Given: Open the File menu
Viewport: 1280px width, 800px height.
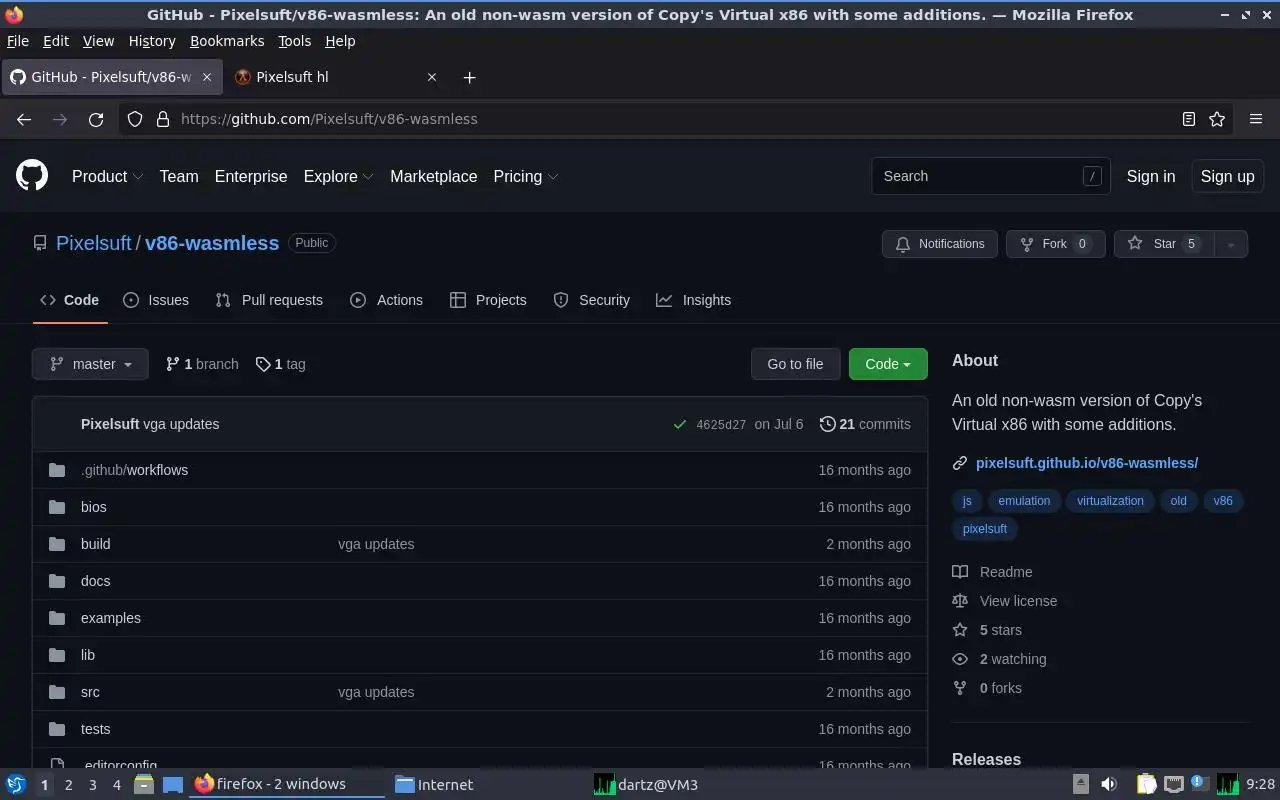Looking at the screenshot, I should point(18,41).
